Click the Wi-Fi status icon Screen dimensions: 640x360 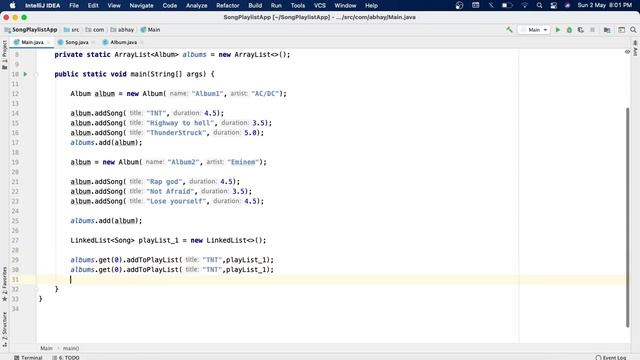pos(524,6)
